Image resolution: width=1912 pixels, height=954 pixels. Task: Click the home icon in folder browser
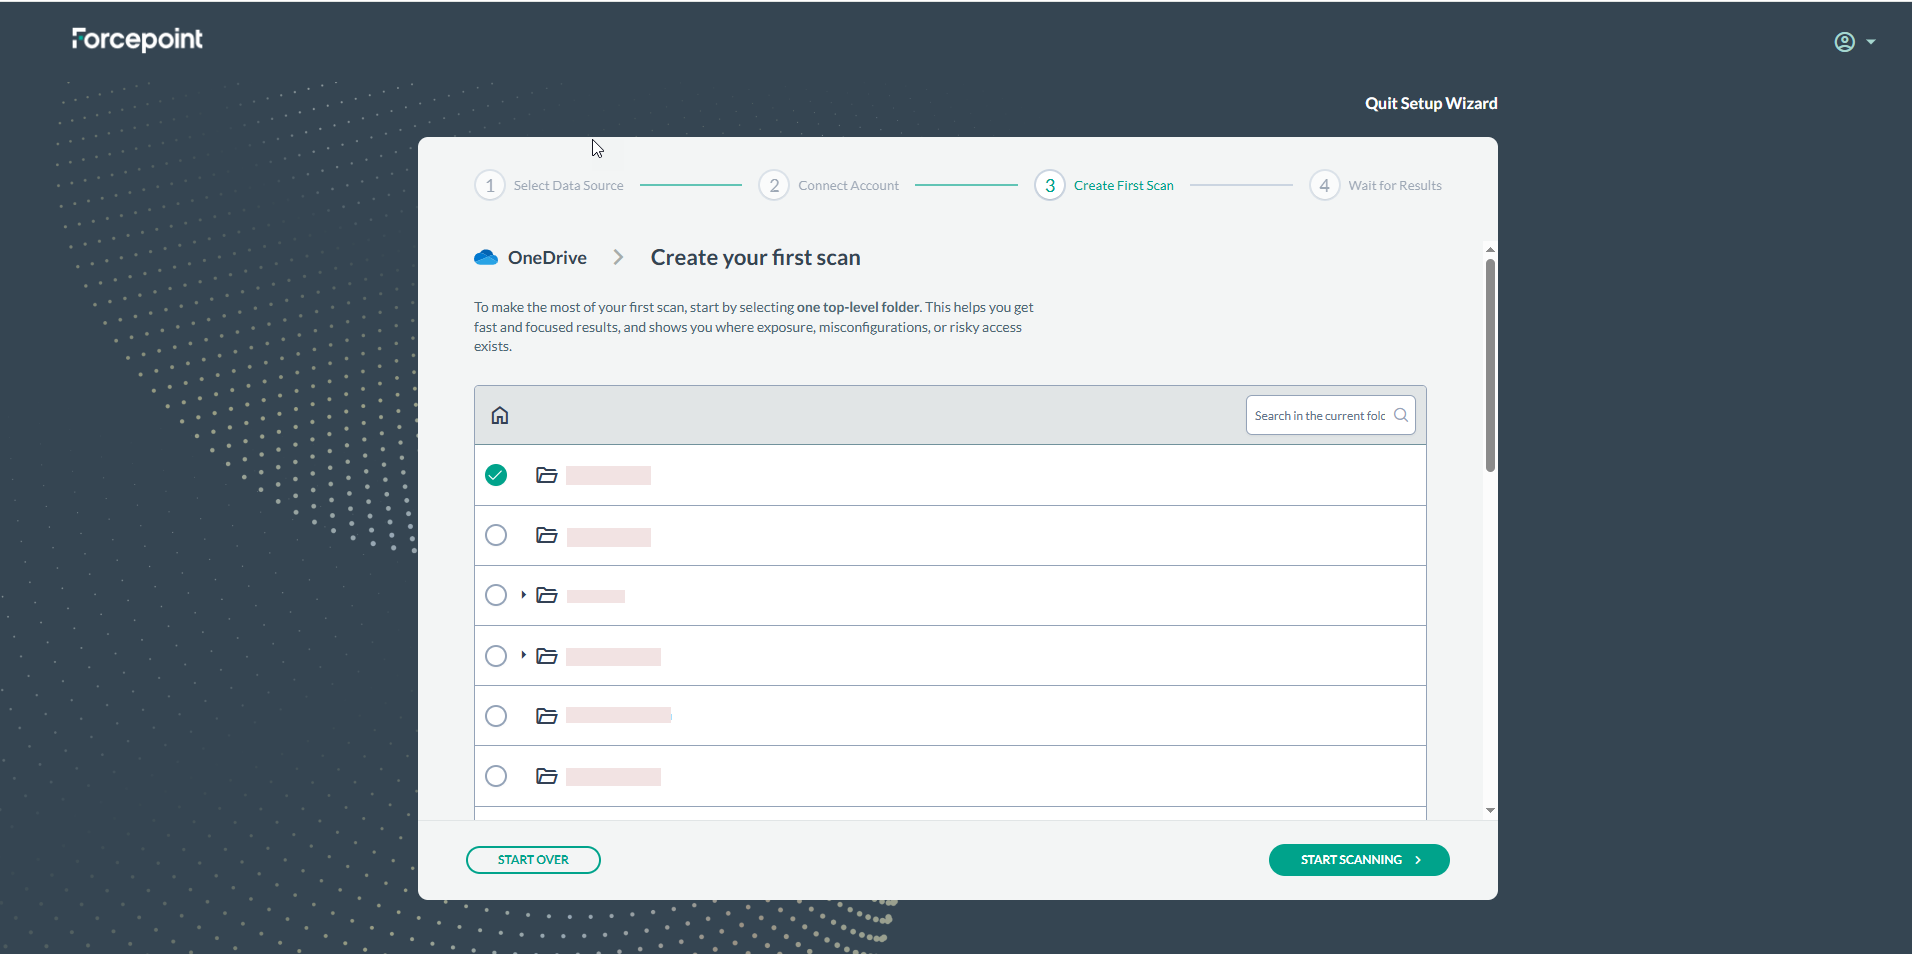pos(500,415)
